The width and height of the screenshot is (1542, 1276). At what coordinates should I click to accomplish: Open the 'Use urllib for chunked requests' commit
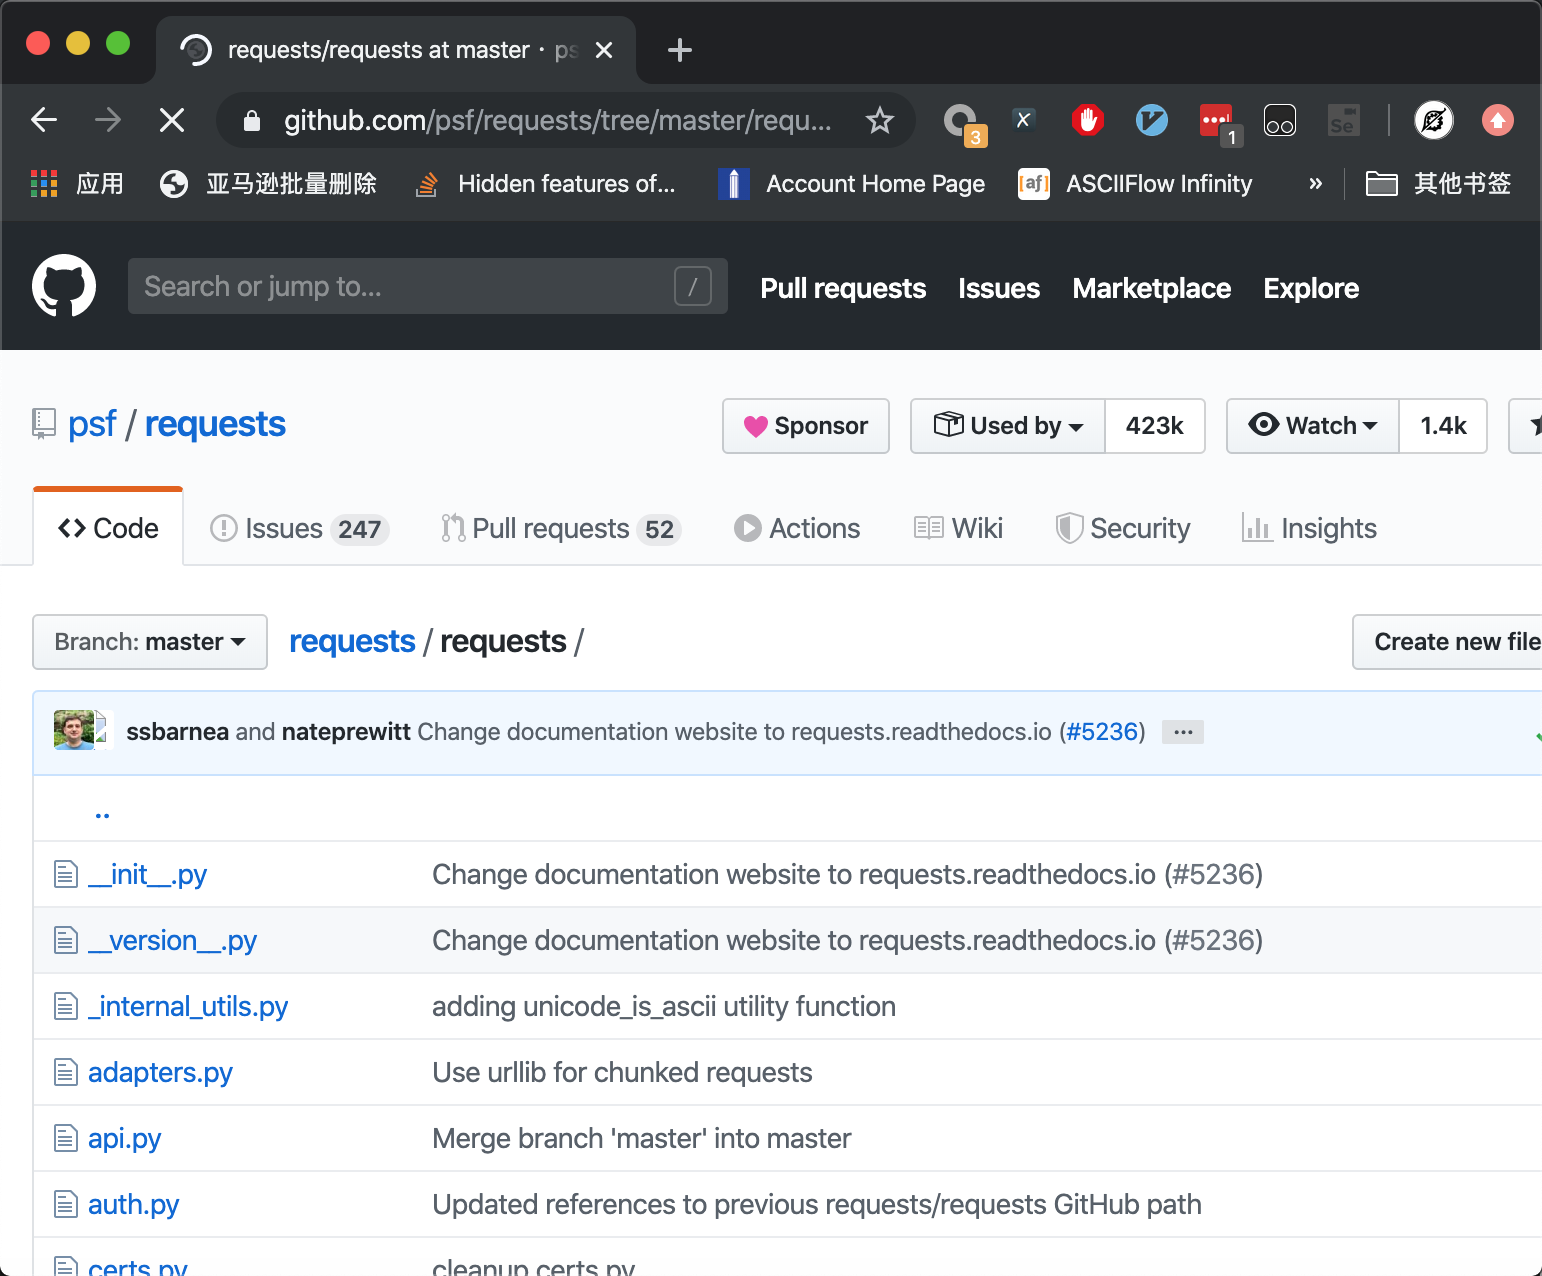click(622, 1073)
